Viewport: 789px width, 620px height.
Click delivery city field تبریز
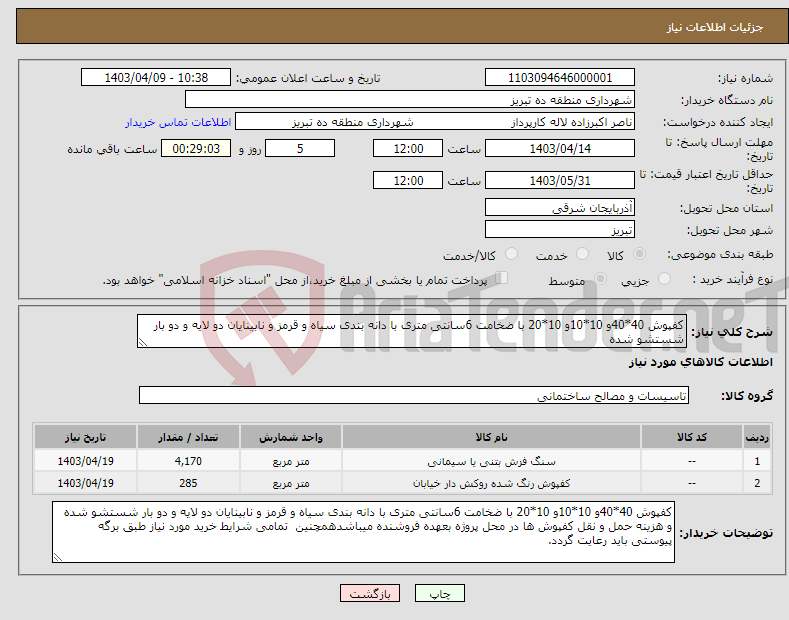pyautogui.click(x=560, y=229)
